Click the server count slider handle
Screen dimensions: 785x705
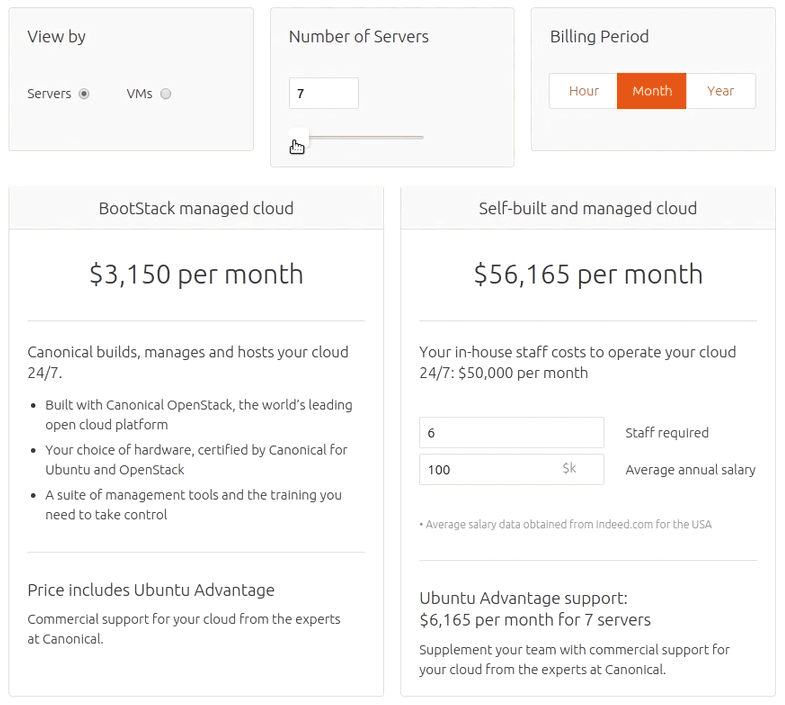[298, 138]
